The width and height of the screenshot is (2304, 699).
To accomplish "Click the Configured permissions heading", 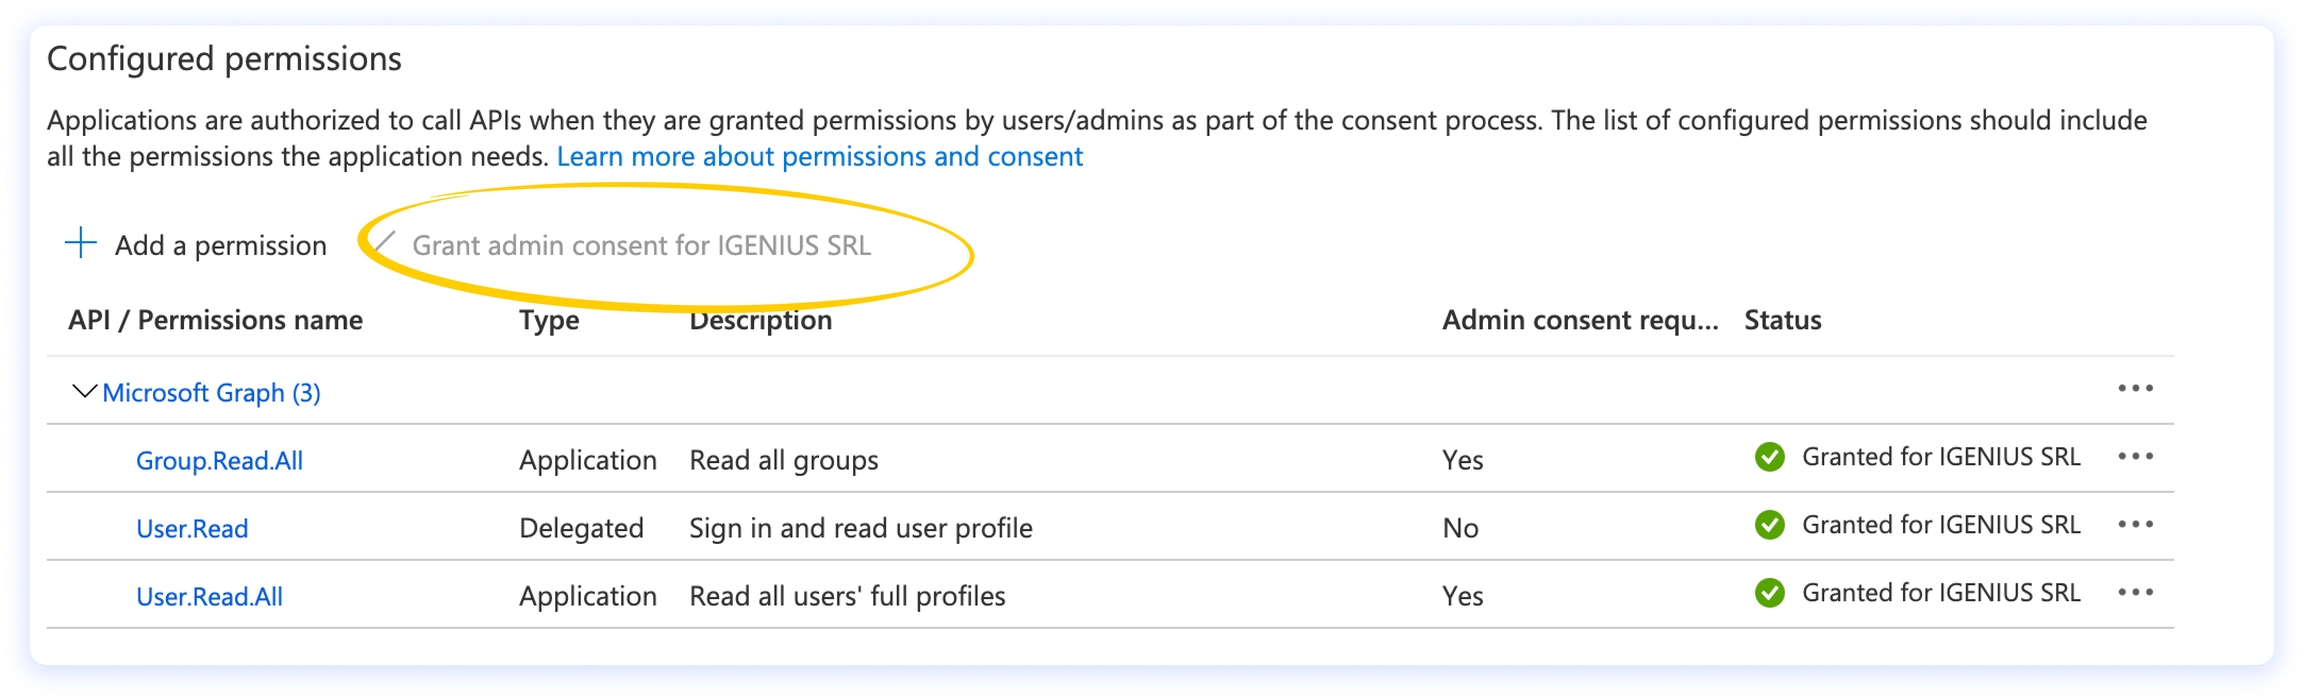I will point(224,59).
